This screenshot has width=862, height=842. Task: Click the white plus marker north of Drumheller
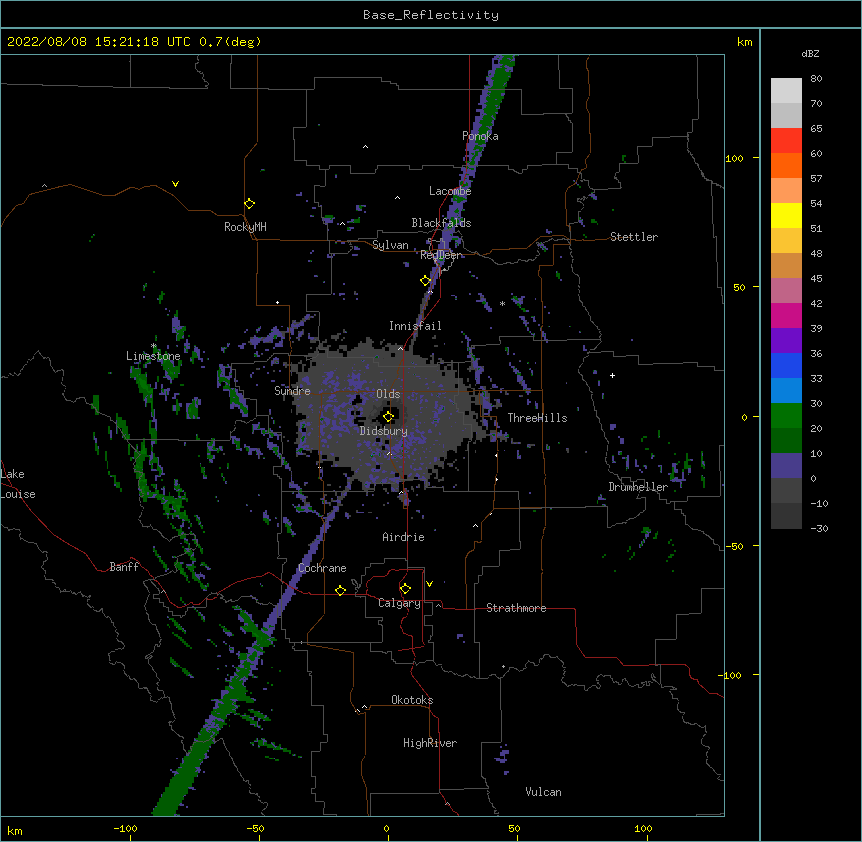tap(612, 375)
